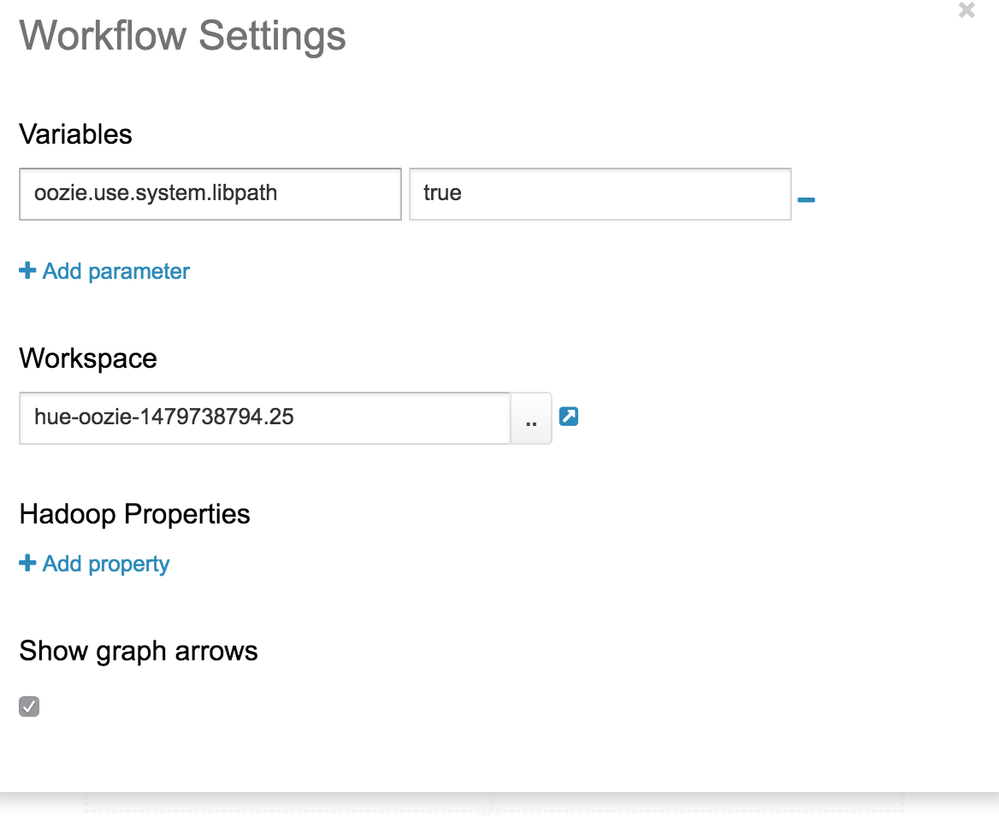Click the Add parameter link
This screenshot has height=816, width=999.
point(116,272)
